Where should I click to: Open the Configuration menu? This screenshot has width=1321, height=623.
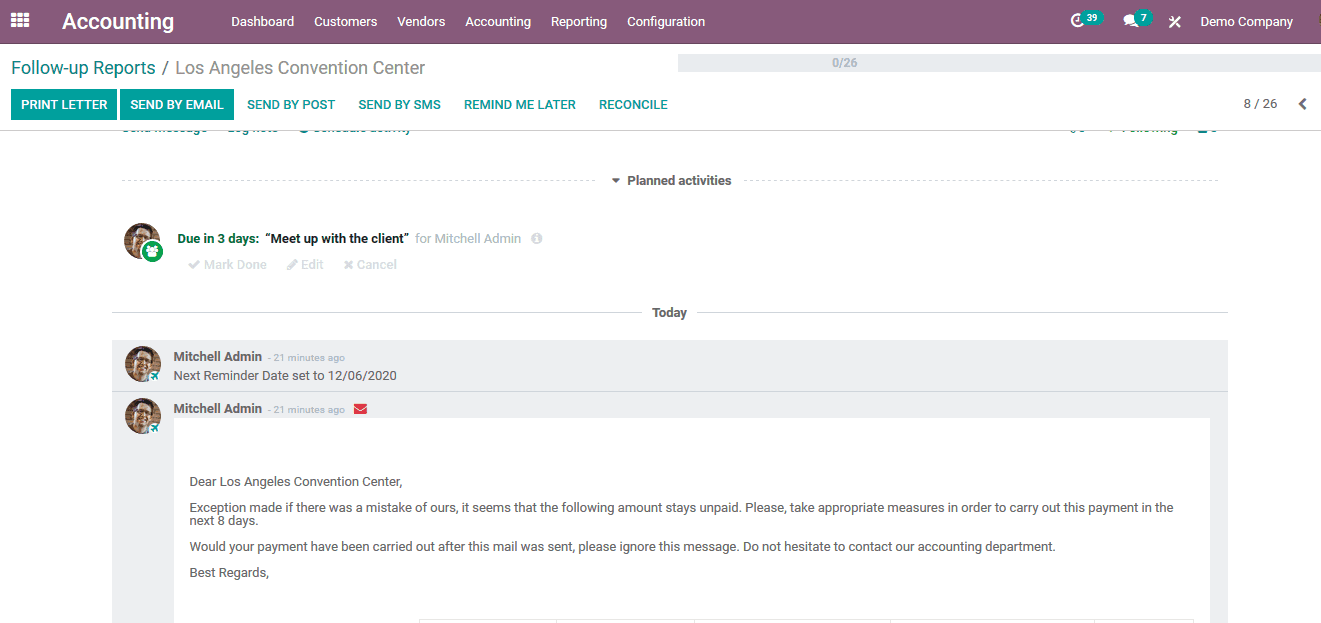point(666,21)
